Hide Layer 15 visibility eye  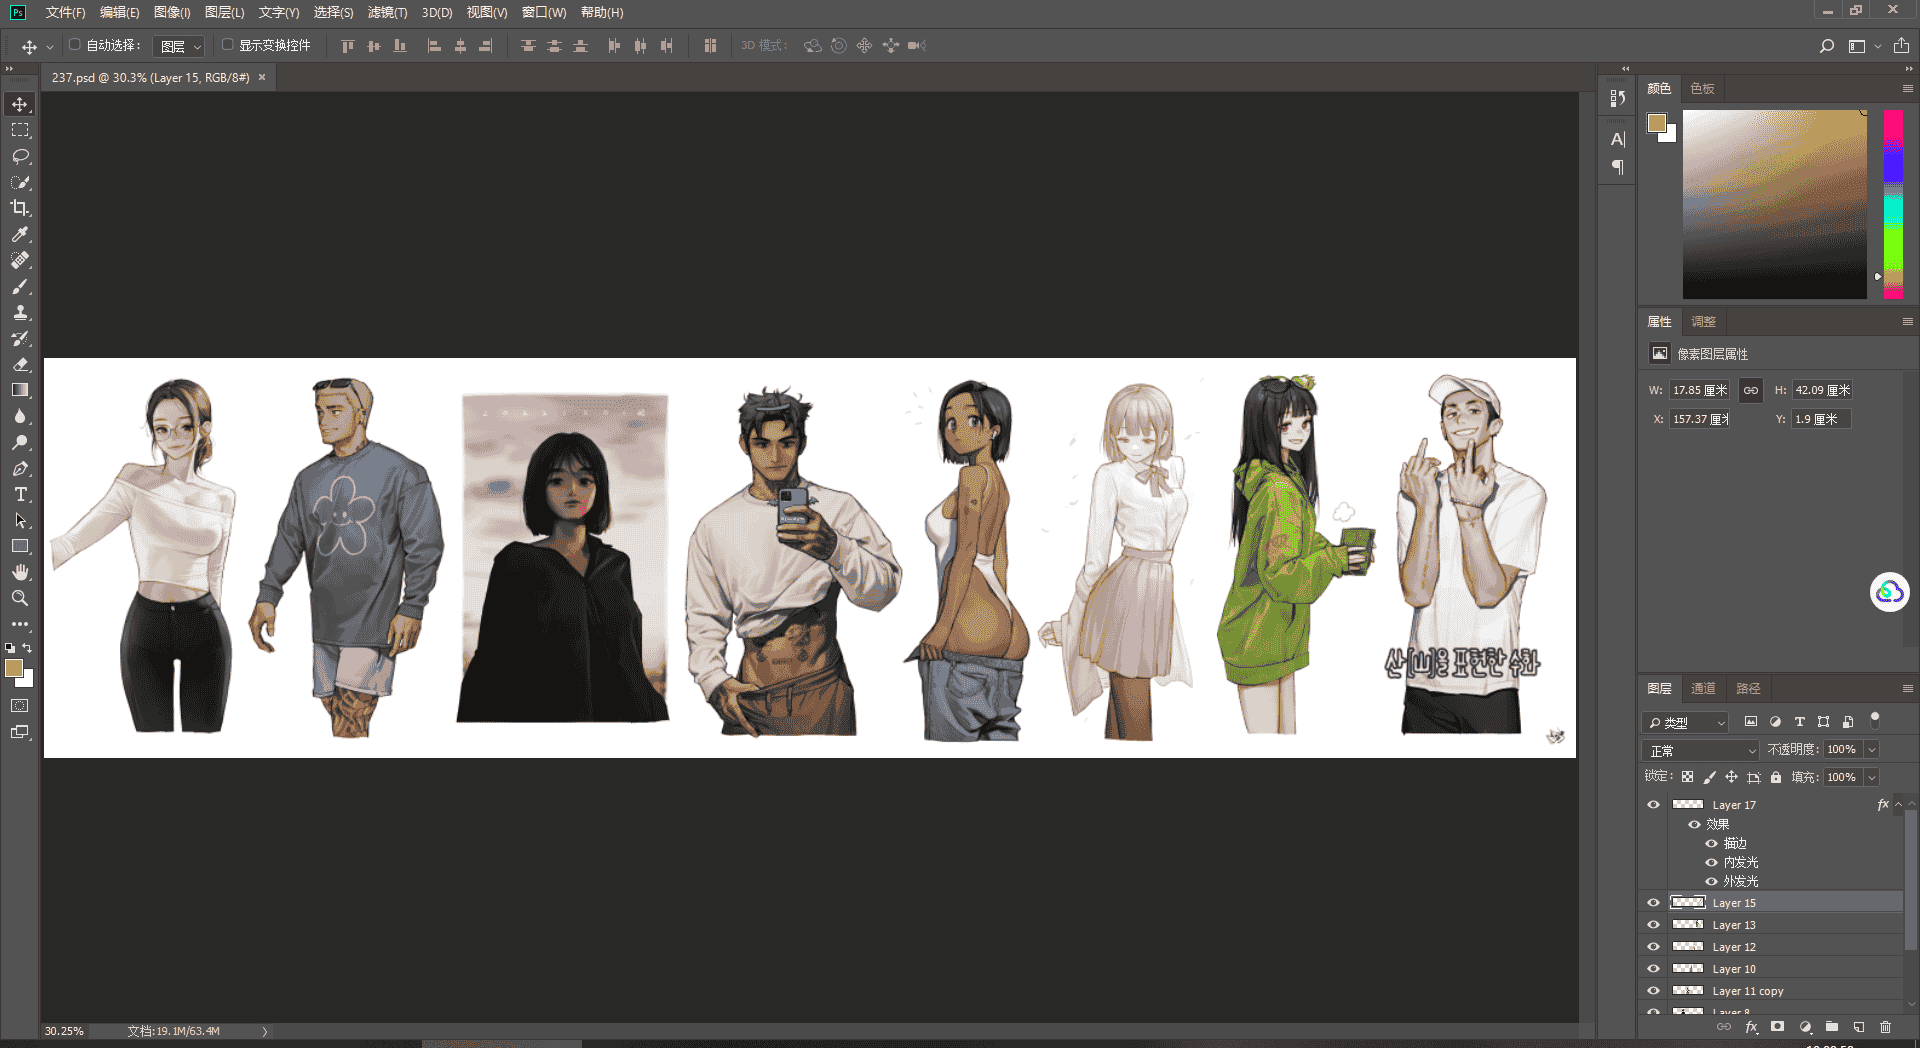pyautogui.click(x=1653, y=903)
